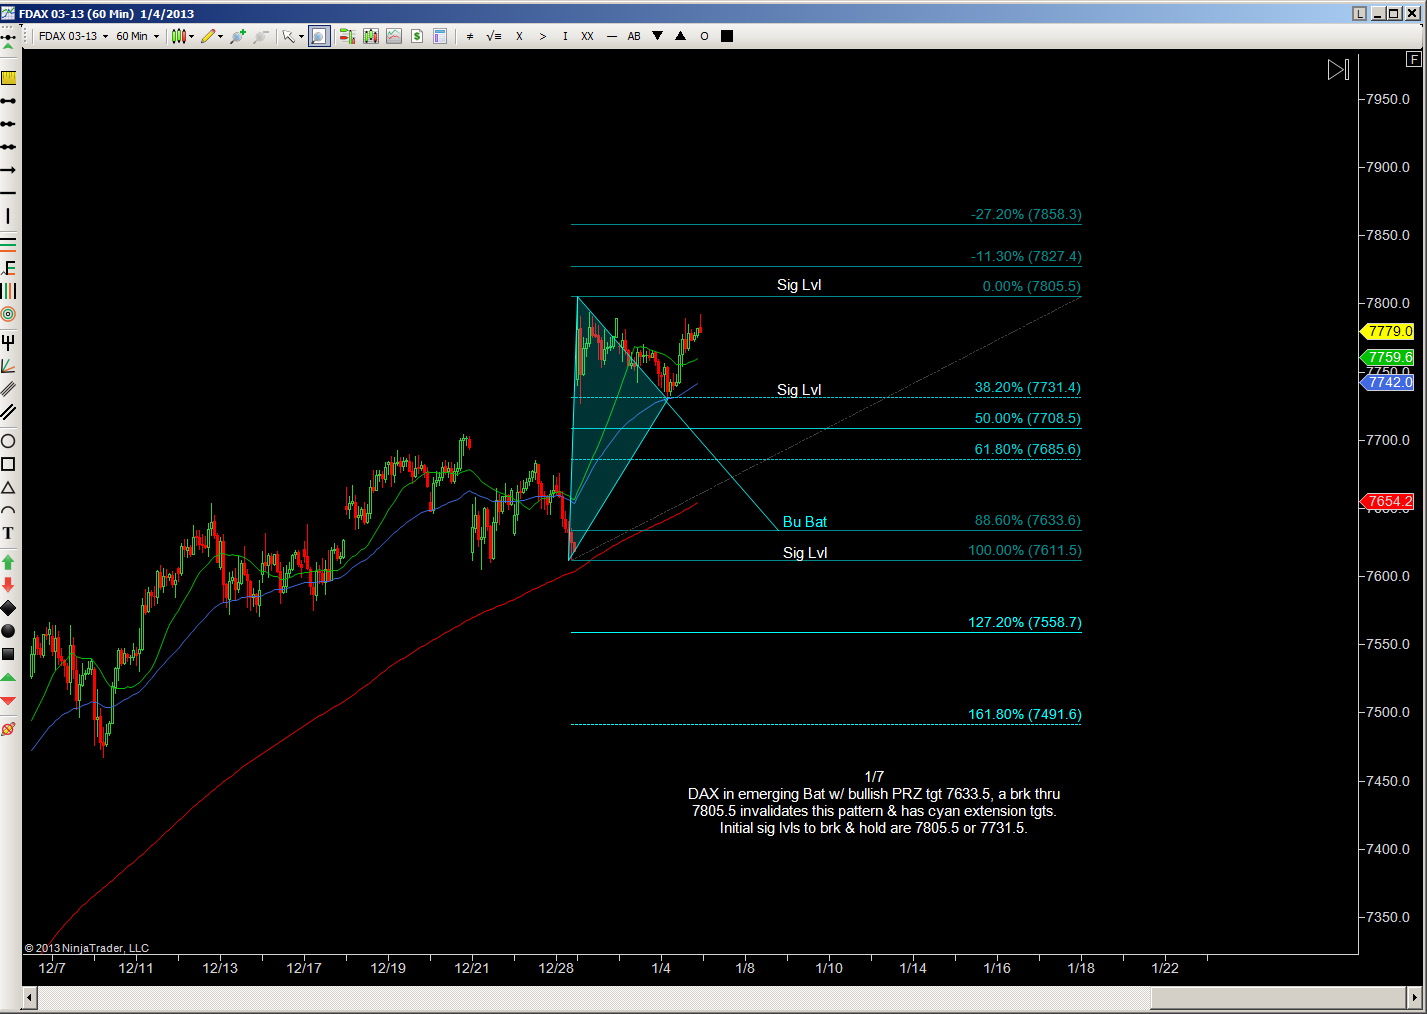Click the horizontal scrollbar right arrow
1427x1014 pixels.
(1414, 997)
